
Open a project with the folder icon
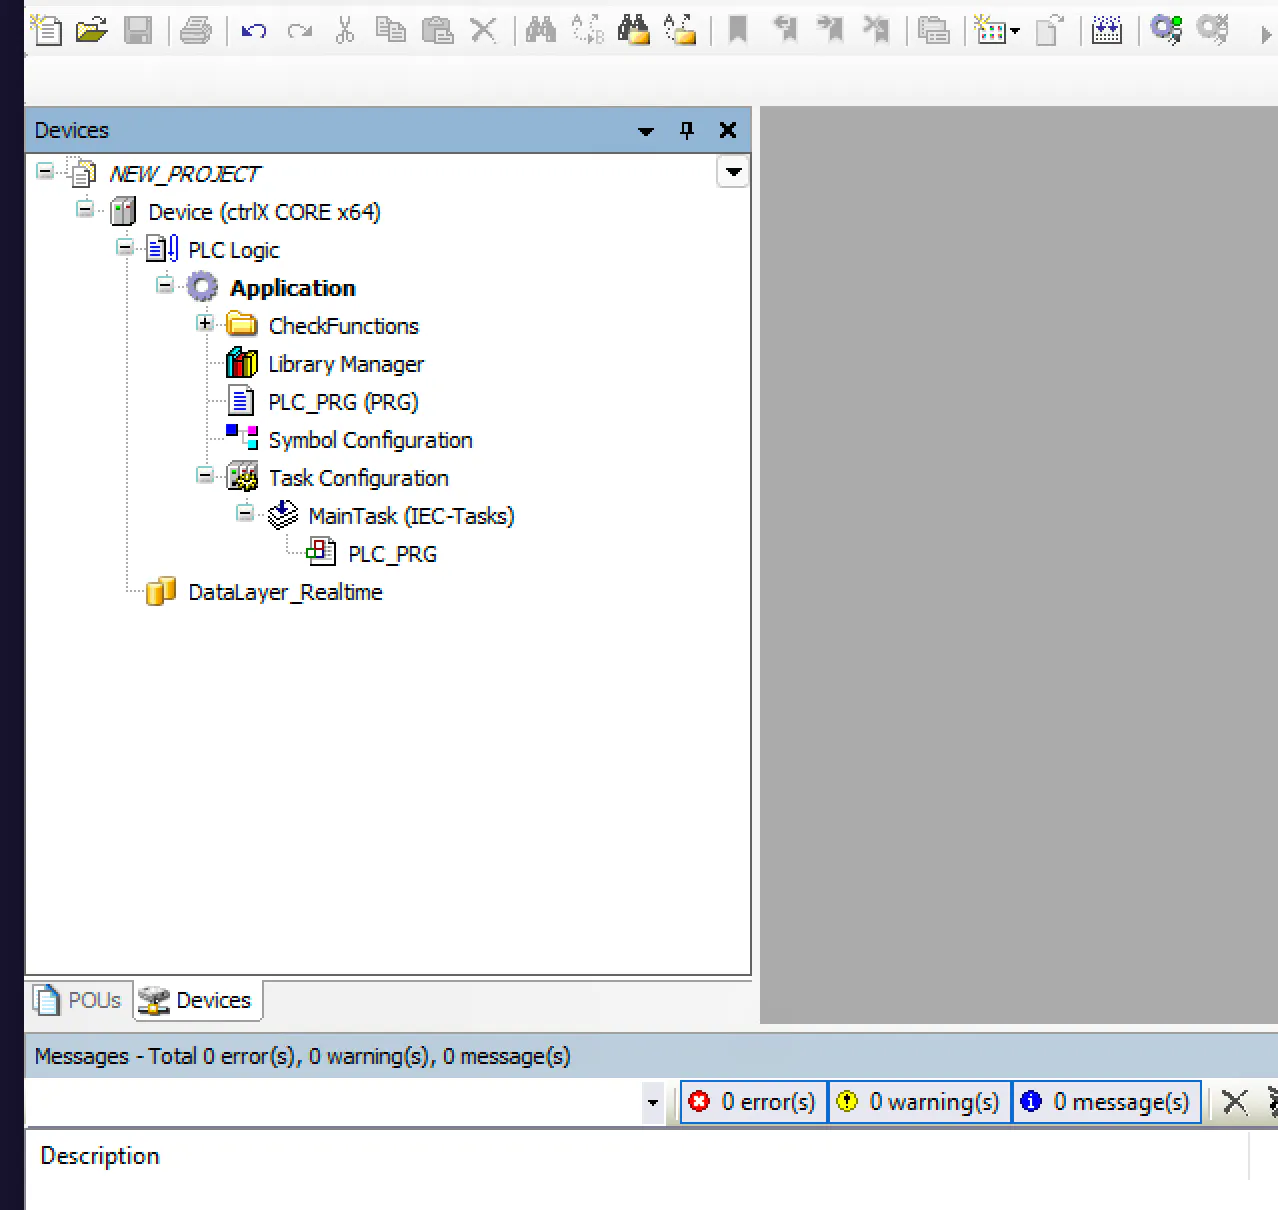92,31
